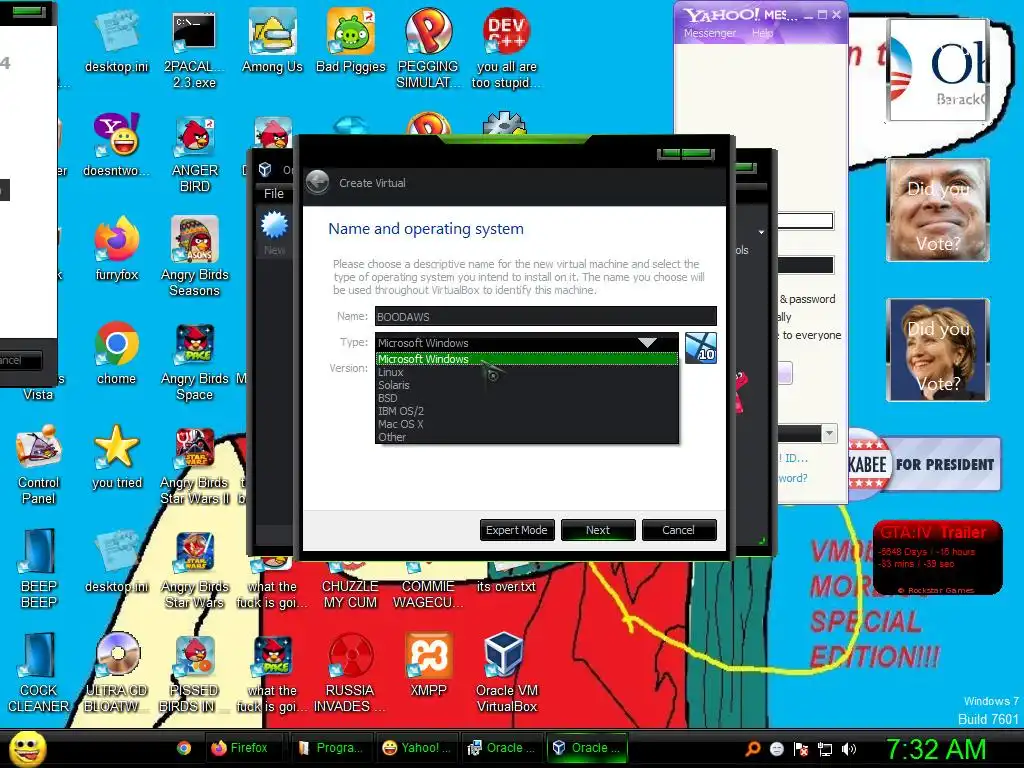Click the McCain Did you Vote gadget
This screenshot has height=768, width=1024.
(x=938, y=210)
